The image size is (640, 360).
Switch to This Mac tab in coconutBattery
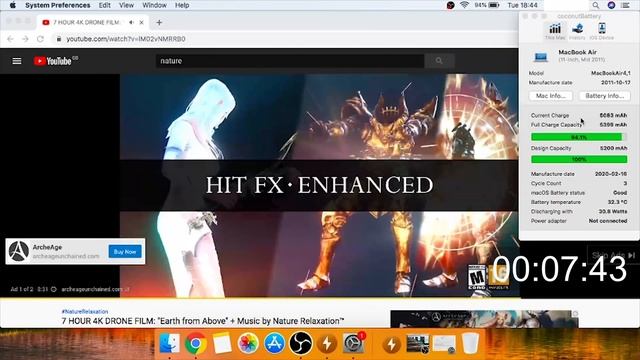coord(555,31)
